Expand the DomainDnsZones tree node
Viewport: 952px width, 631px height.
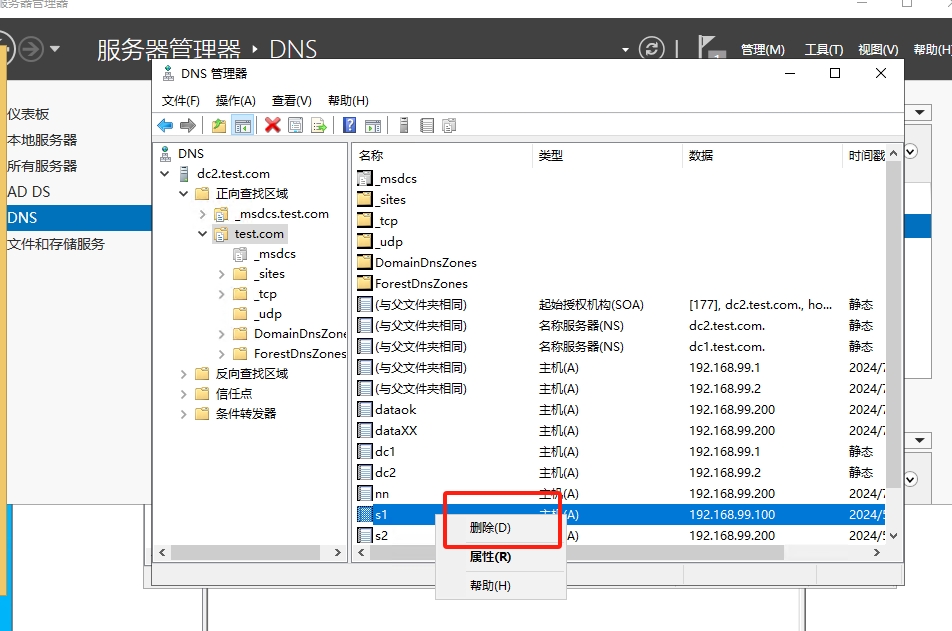click(x=222, y=334)
